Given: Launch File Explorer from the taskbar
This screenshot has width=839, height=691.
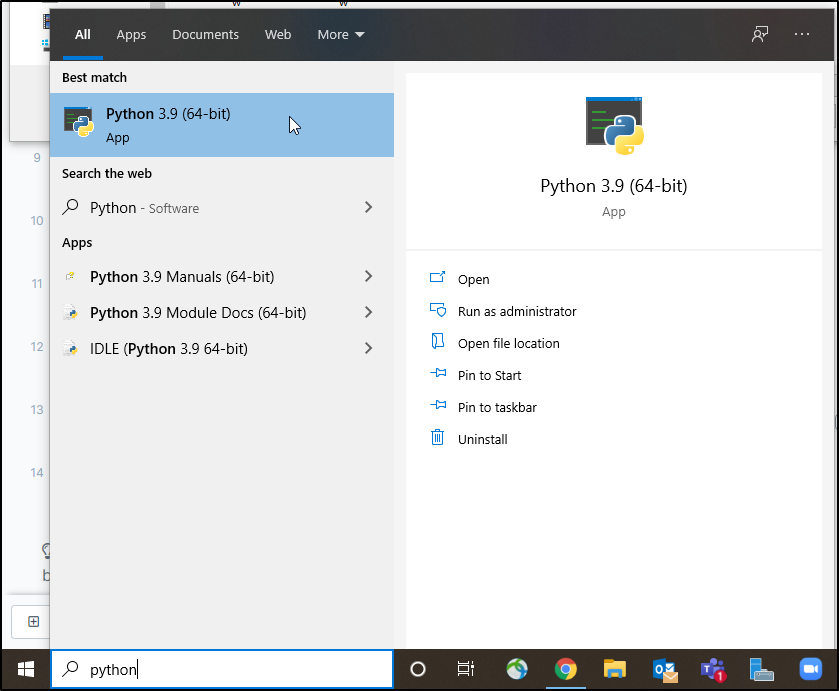Looking at the screenshot, I should [x=614, y=669].
